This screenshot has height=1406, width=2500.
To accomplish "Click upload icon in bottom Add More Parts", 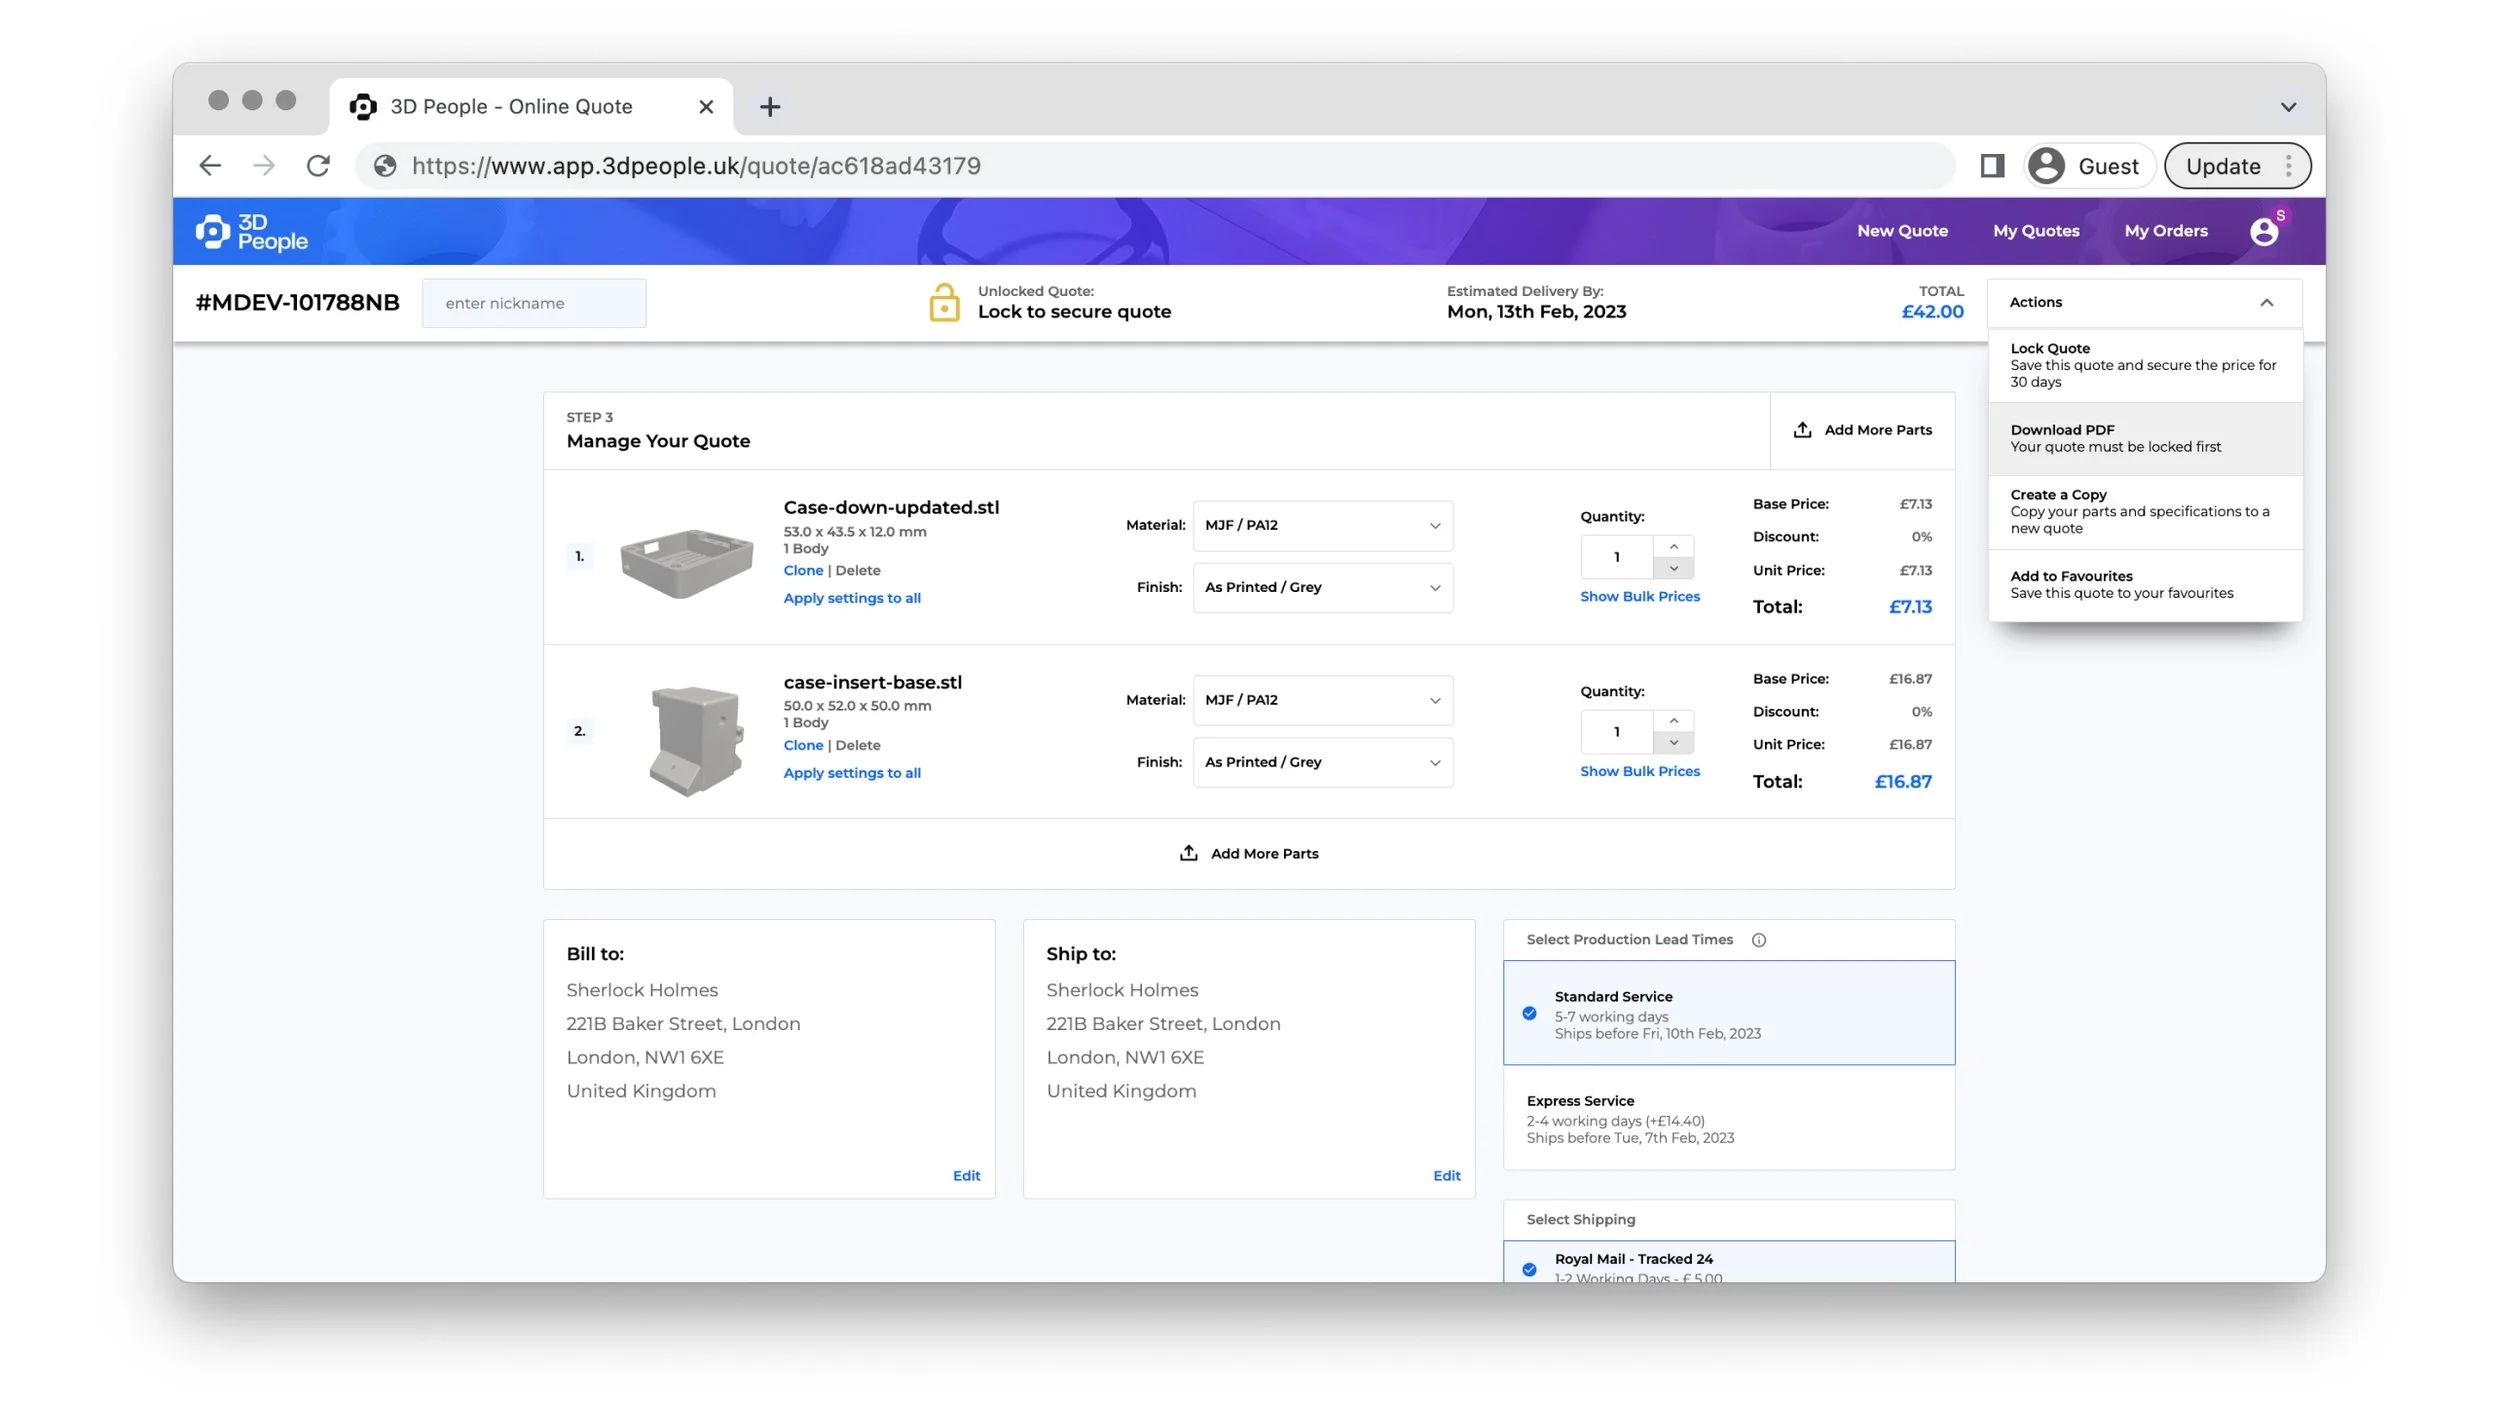I will coord(1188,853).
